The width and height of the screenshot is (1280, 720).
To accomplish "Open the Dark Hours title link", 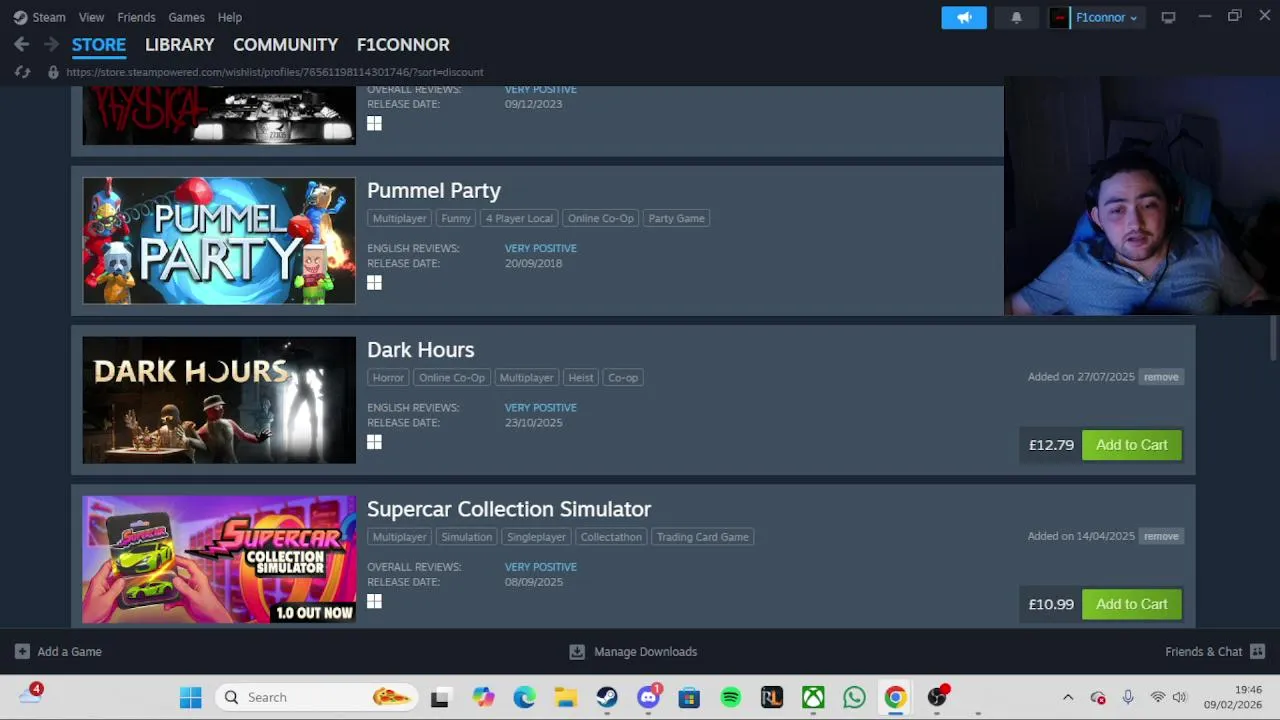I will [x=421, y=350].
